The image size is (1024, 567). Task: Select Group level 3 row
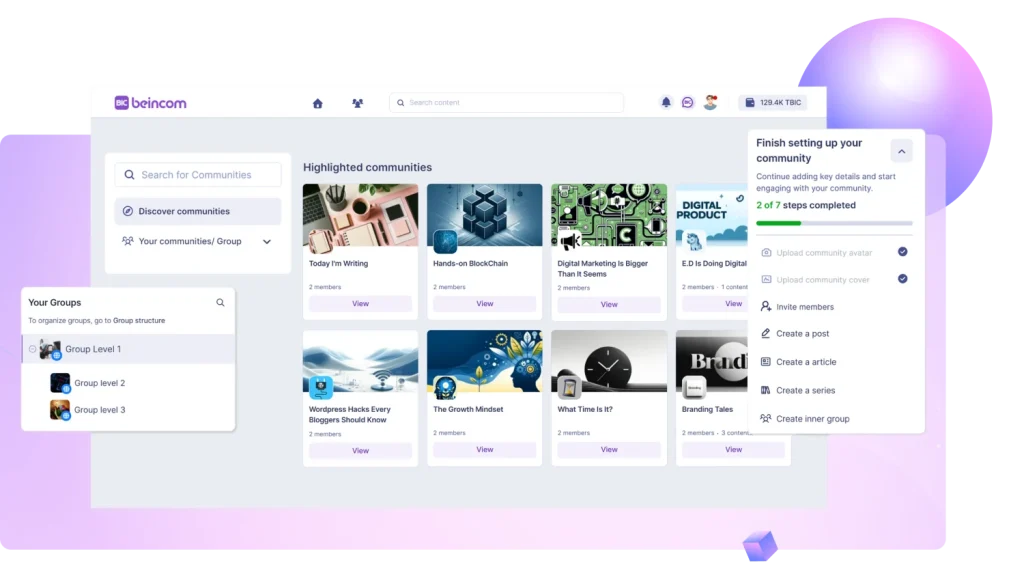click(129, 410)
